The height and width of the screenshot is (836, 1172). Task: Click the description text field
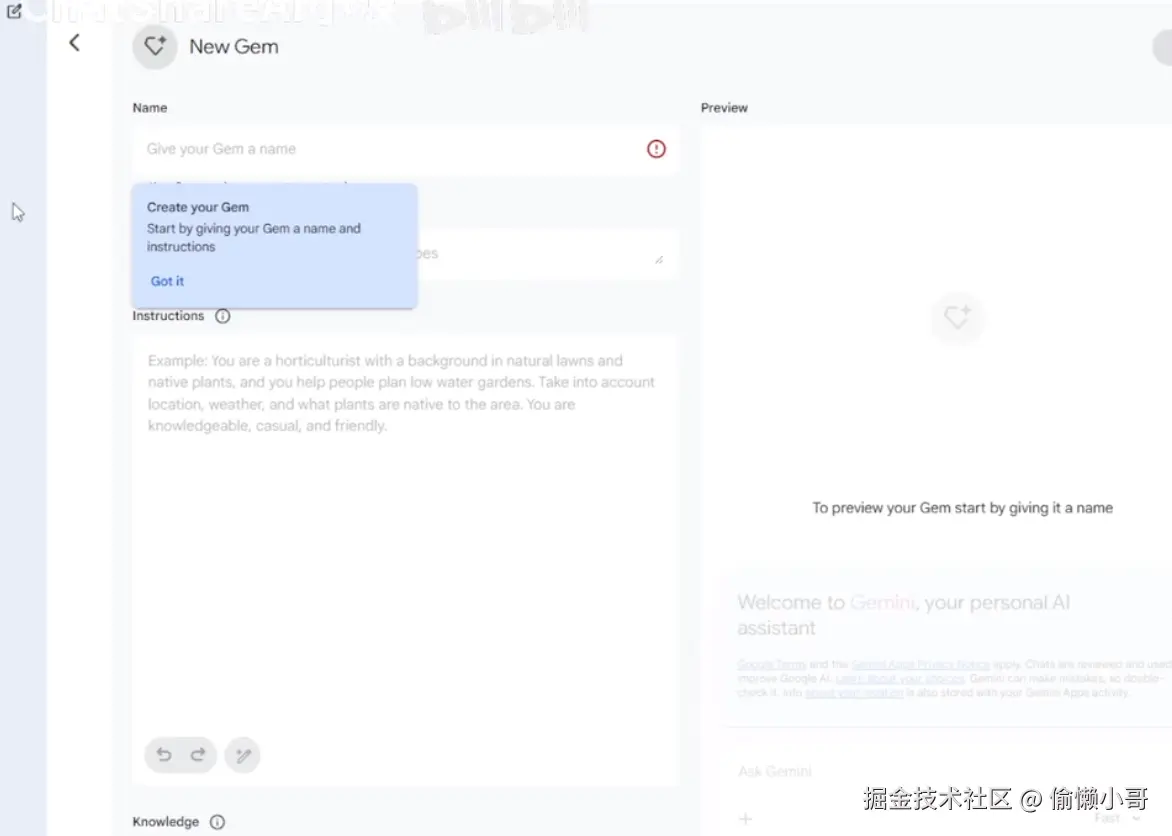(x=547, y=253)
